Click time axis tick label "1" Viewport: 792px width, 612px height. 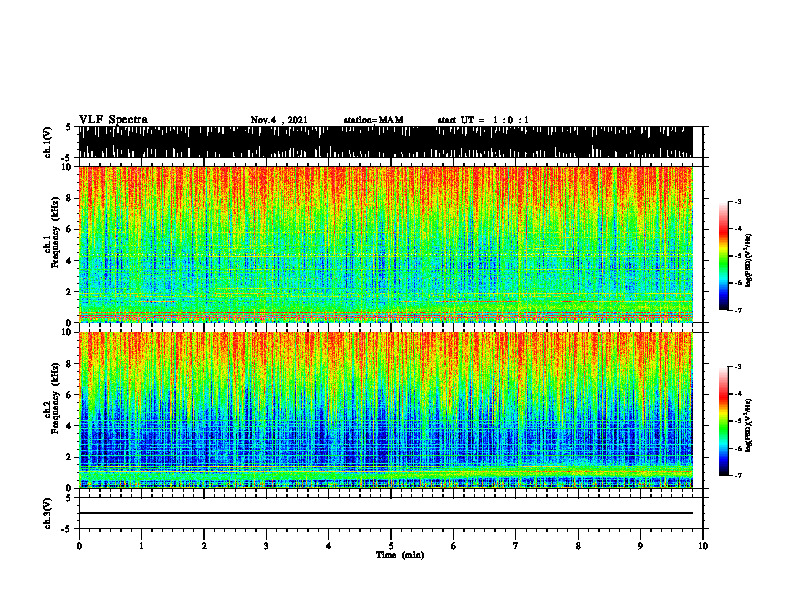click(141, 546)
